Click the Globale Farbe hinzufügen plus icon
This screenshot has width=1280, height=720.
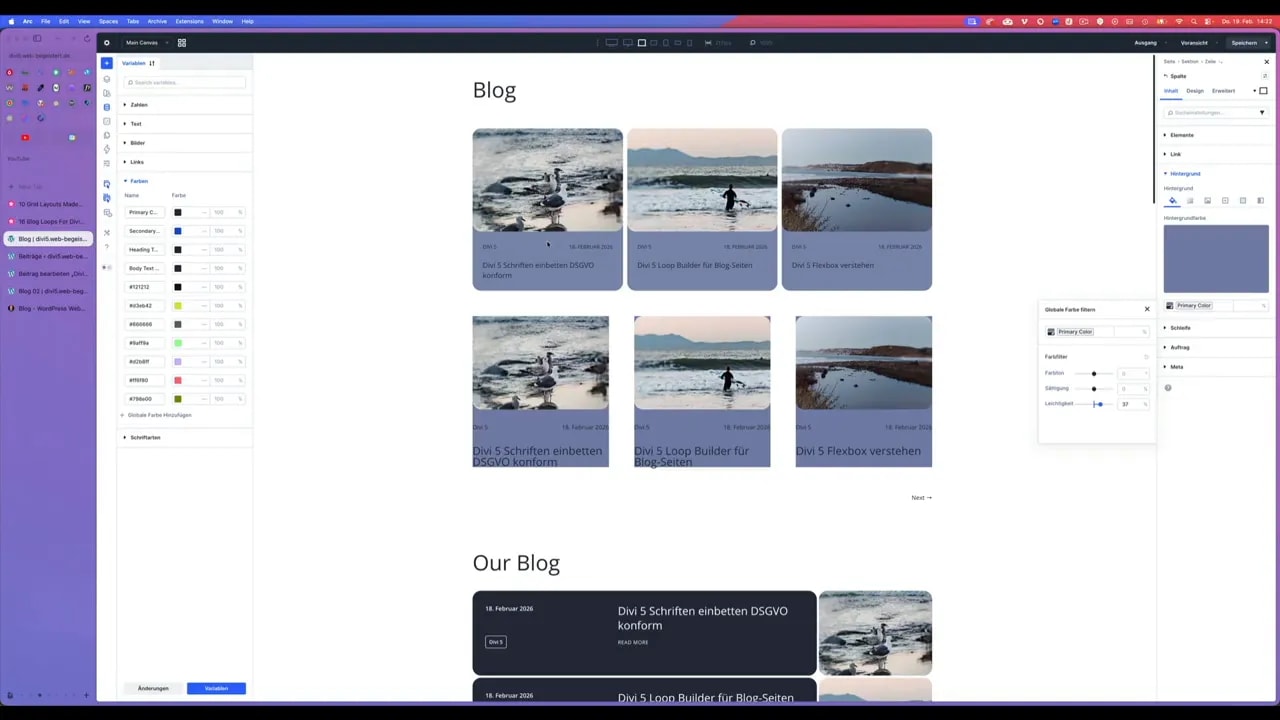pyautogui.click(x=124, y=417)
